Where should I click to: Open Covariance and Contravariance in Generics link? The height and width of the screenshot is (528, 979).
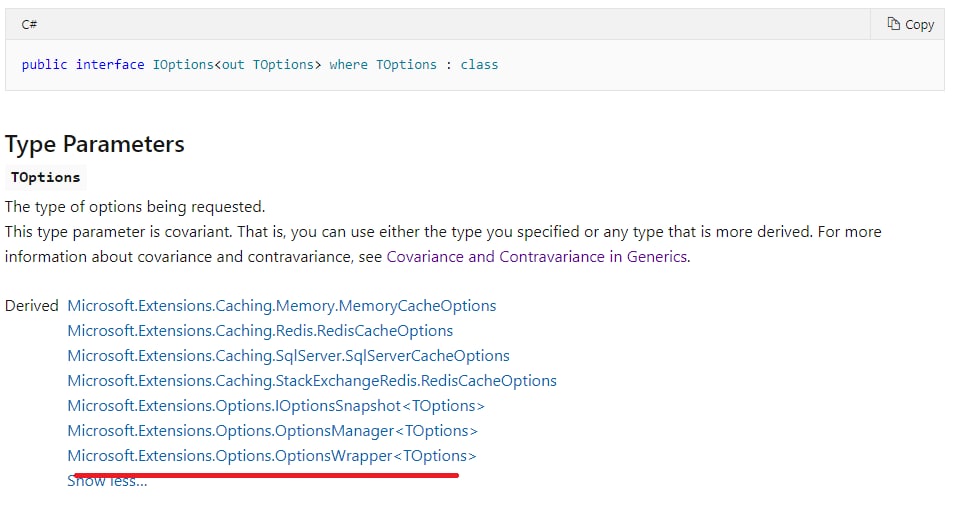(x=537, y=257)
